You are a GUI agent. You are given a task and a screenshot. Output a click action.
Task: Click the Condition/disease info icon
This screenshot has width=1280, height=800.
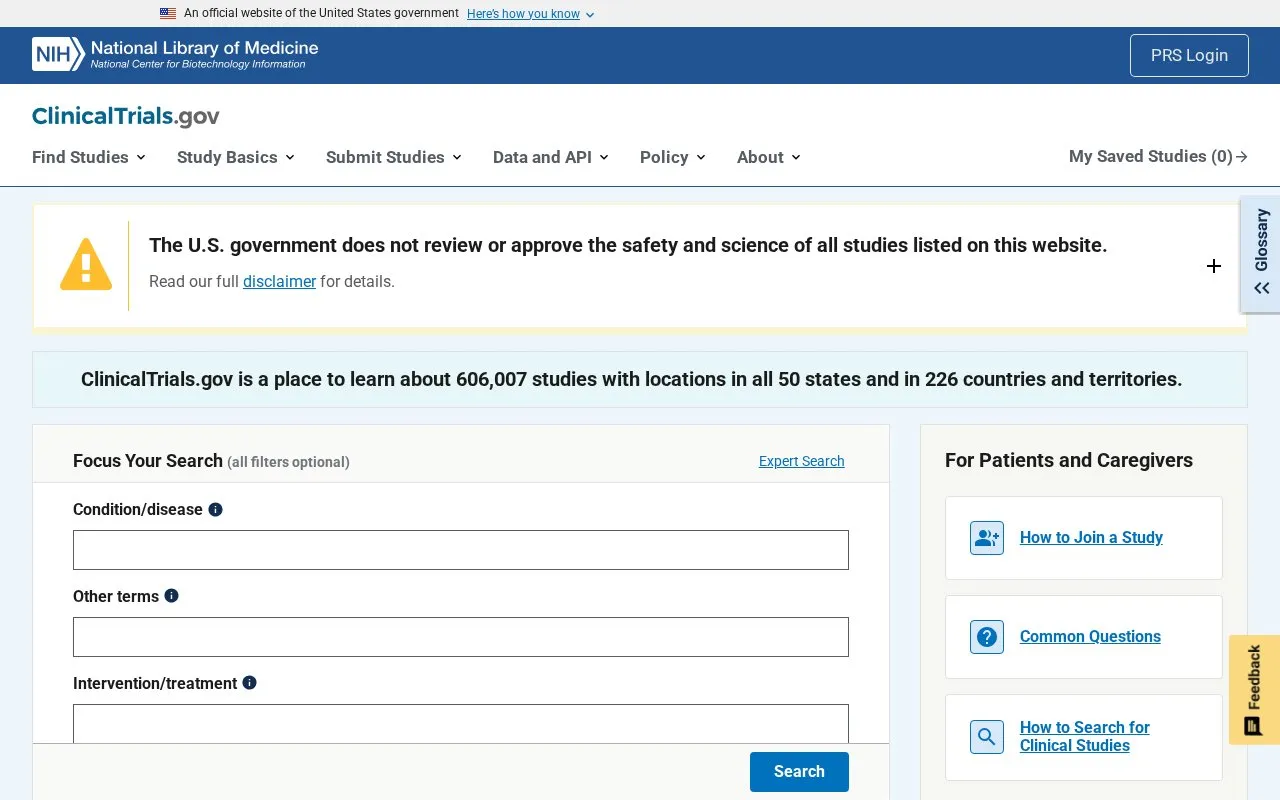[215, 509]
